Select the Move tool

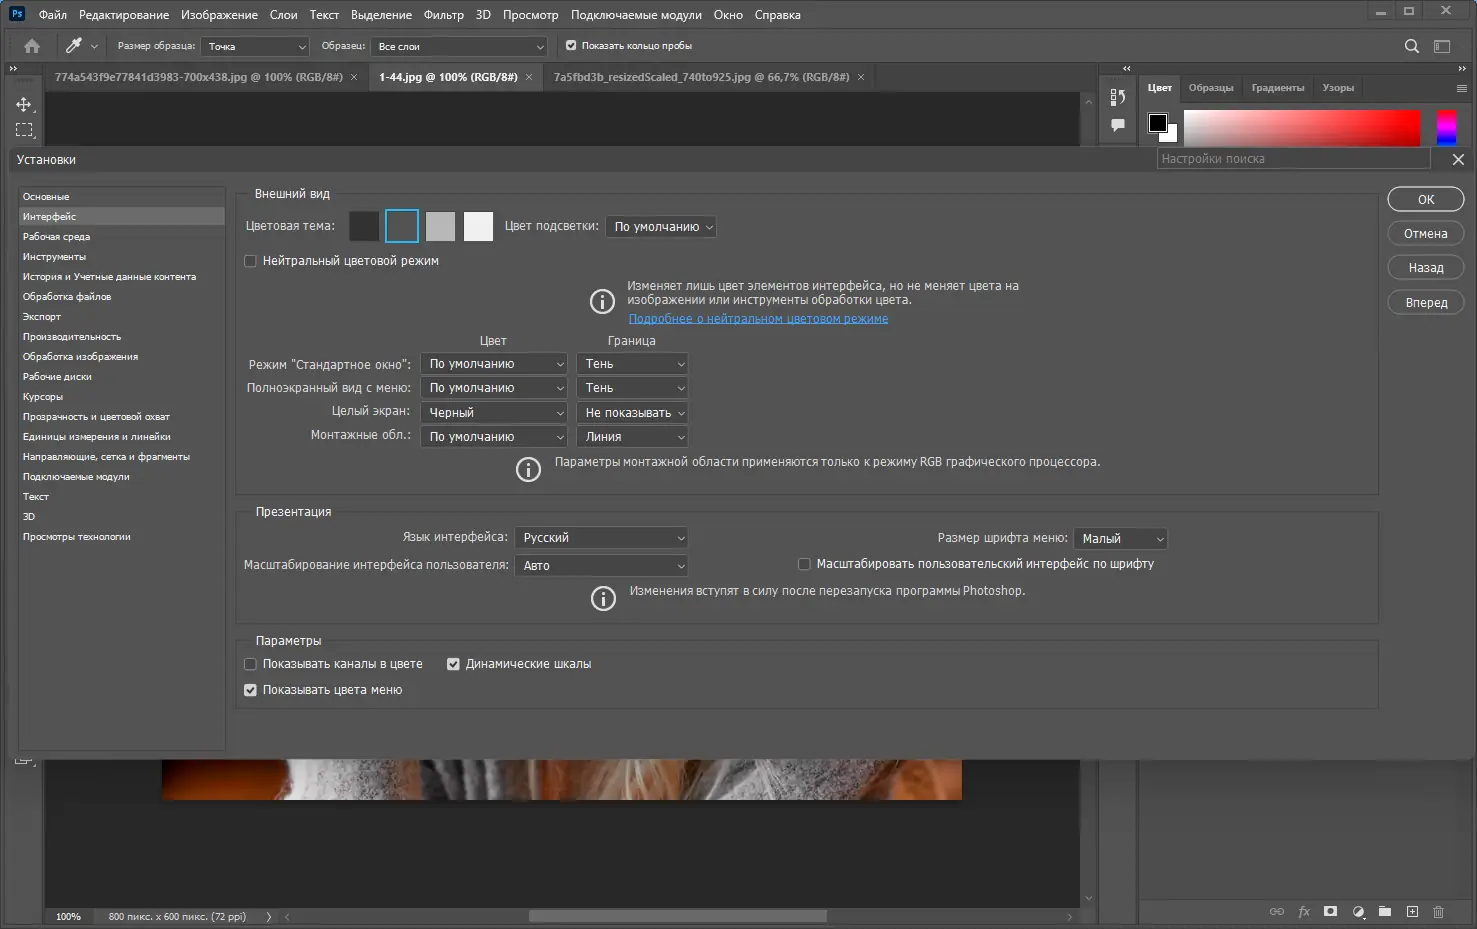pyautogui.click(x=24, y=105)
